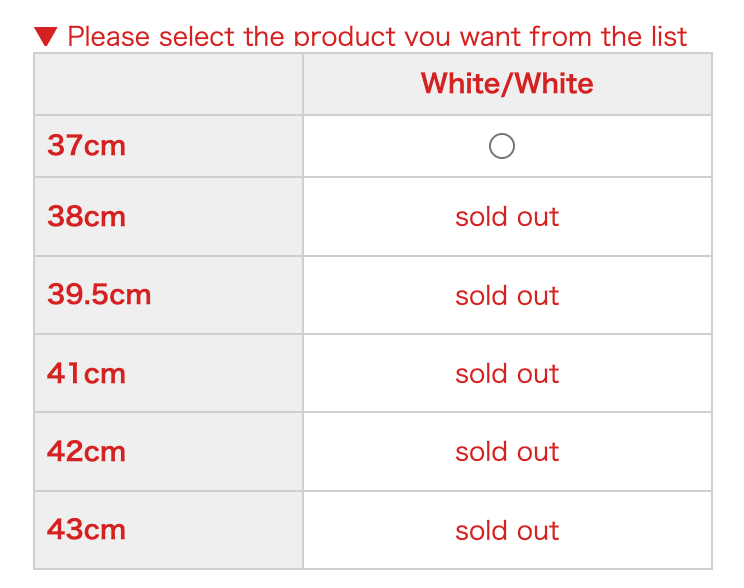Click sold out text in 43cm row
This screenshot has height=588, width=744.
coord(507,530)
